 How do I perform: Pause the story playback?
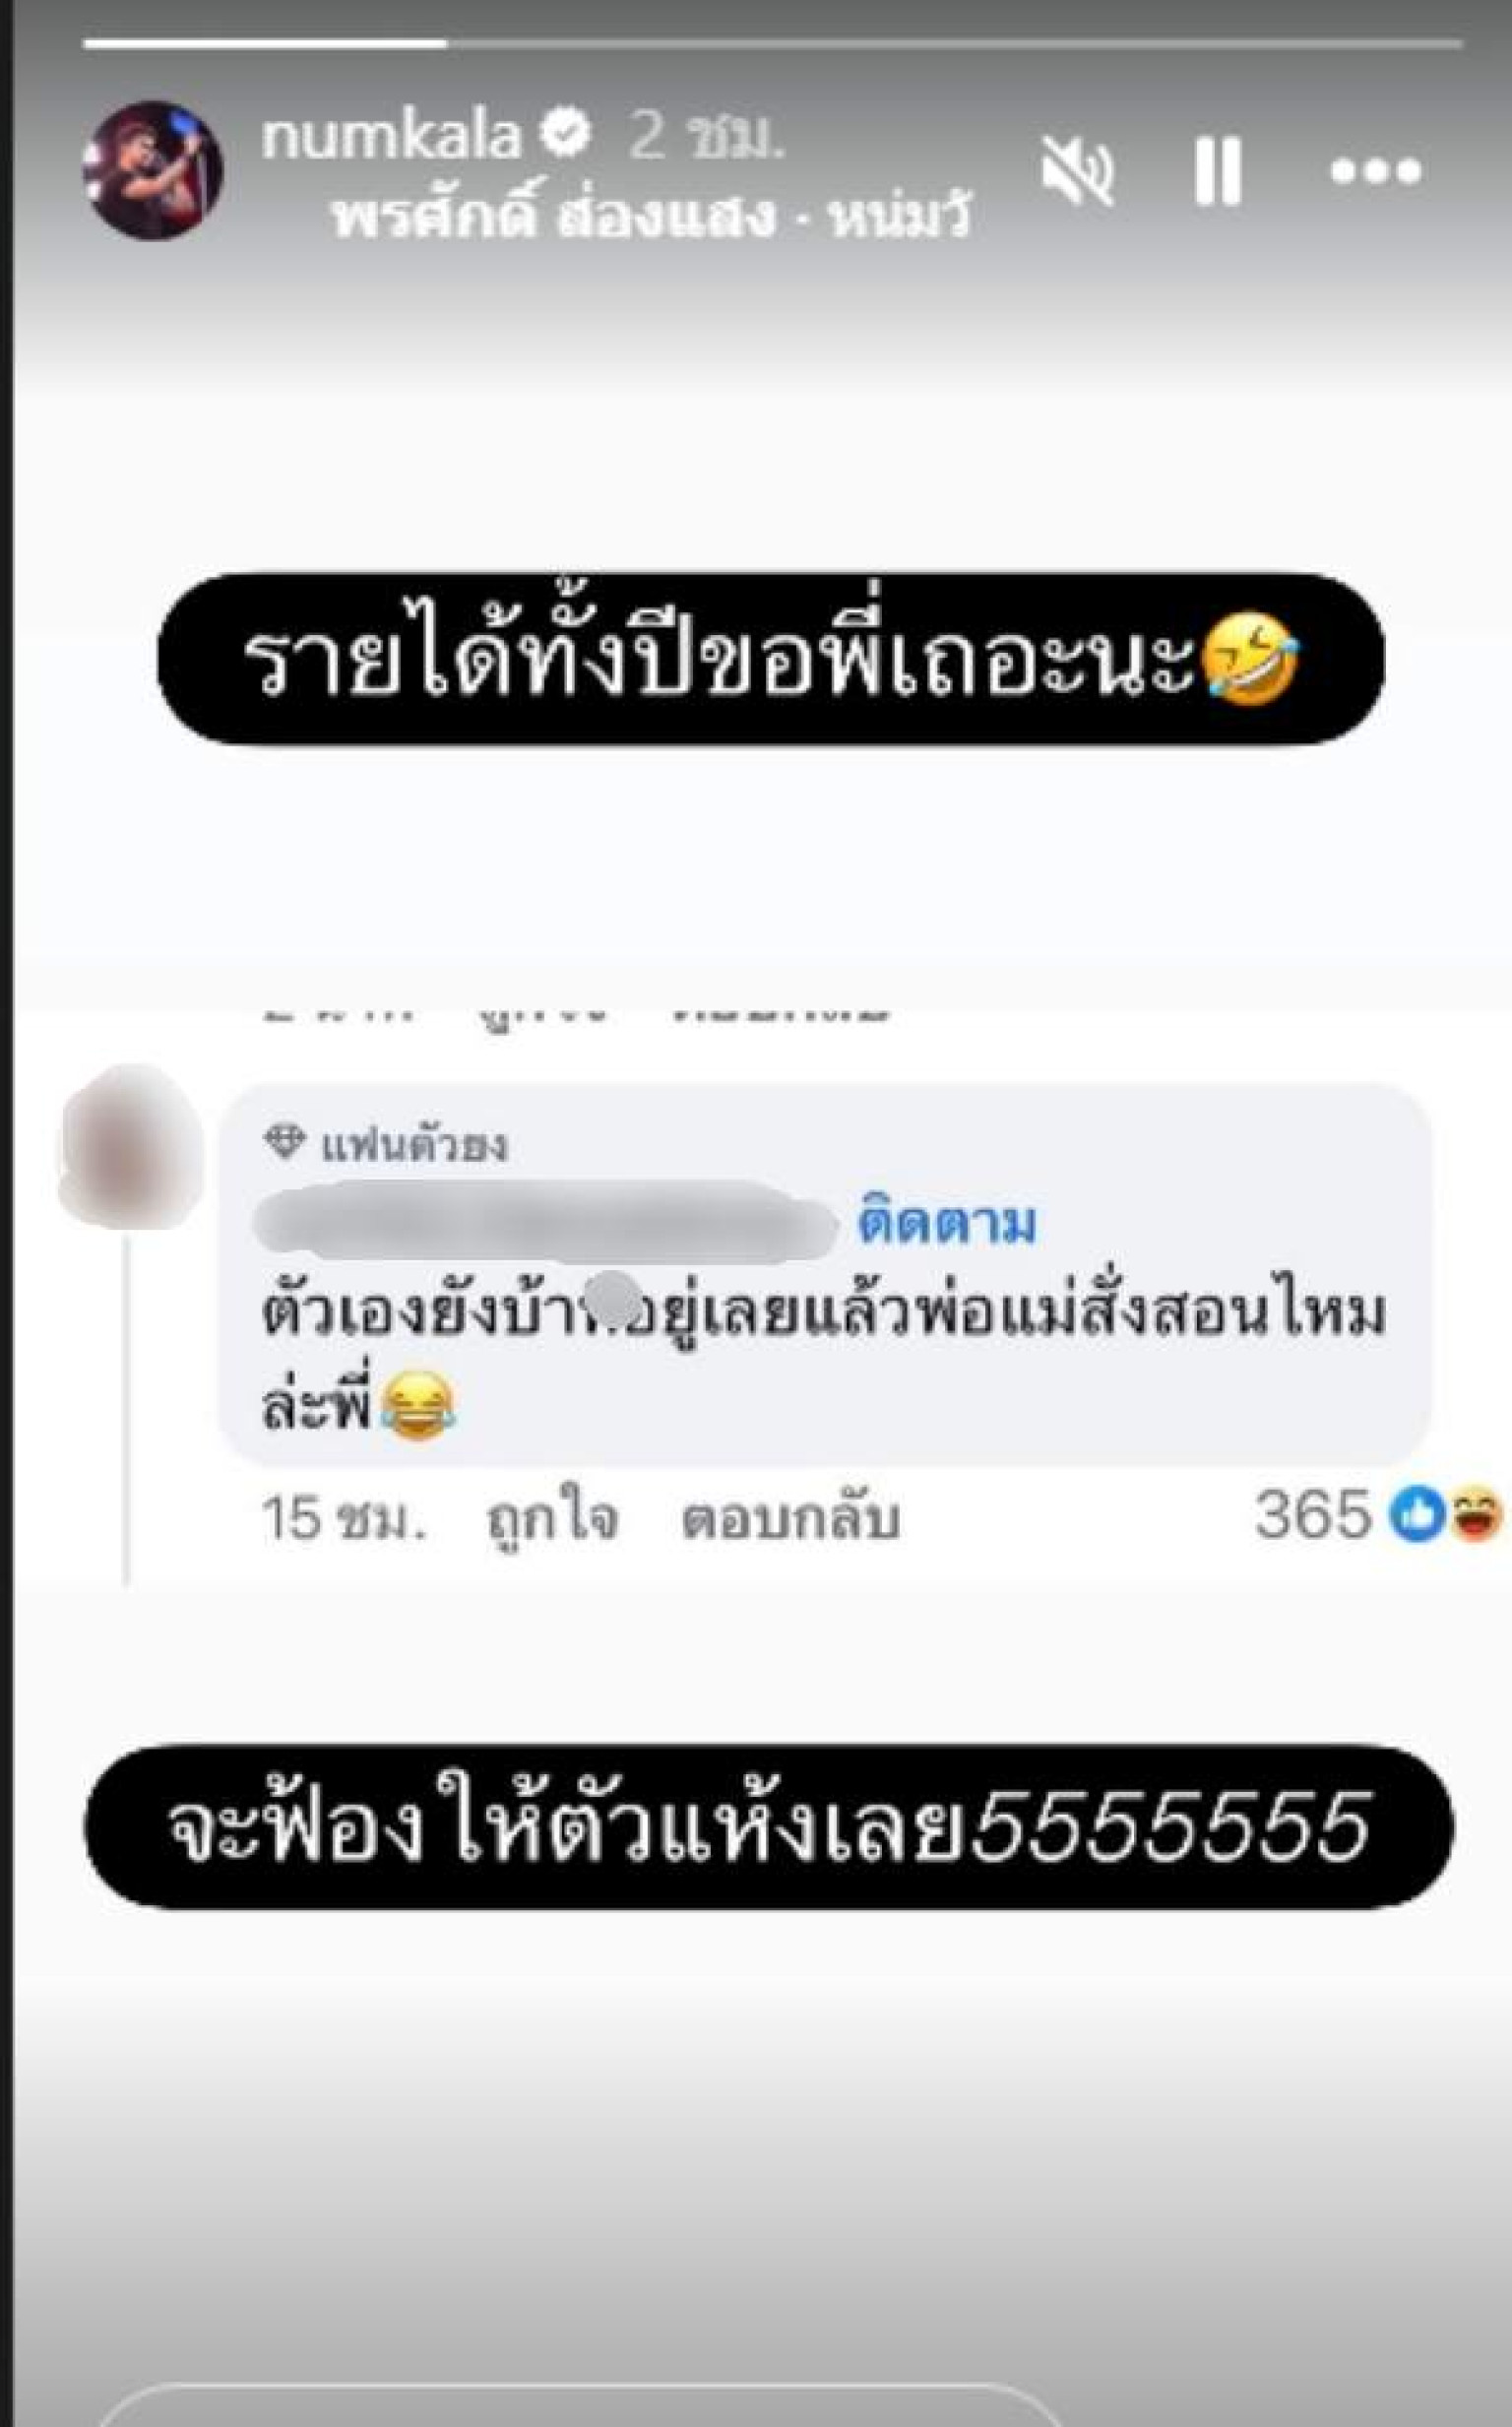click(x=1218, y=171)
